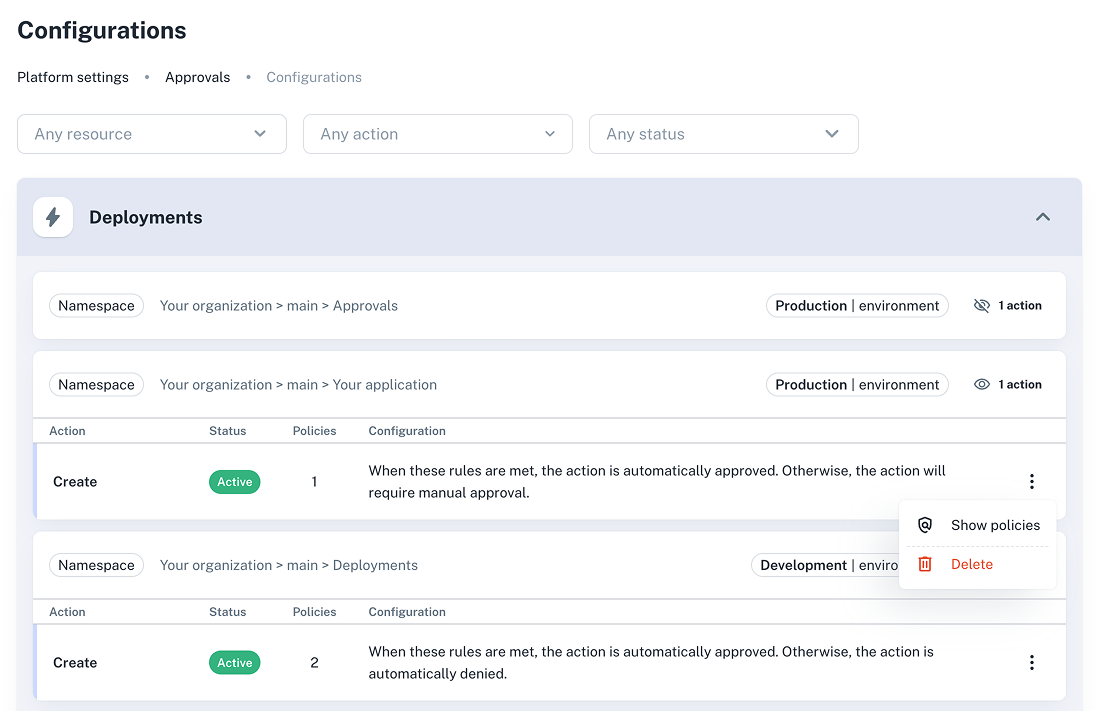
Task: Toggle the Active status badge on the Create action
Action: click(234, 481)
